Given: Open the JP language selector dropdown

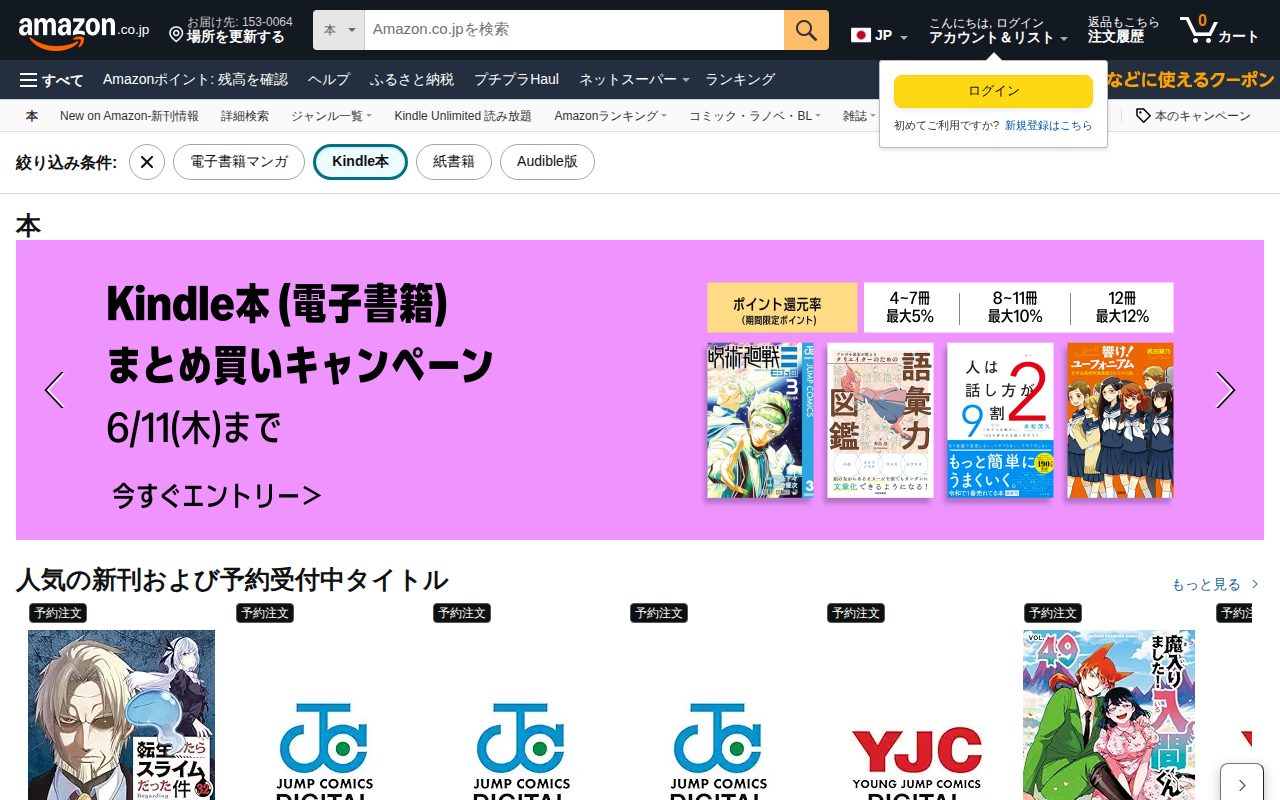Looking at the screenshot, I should [x=879, y=36].
